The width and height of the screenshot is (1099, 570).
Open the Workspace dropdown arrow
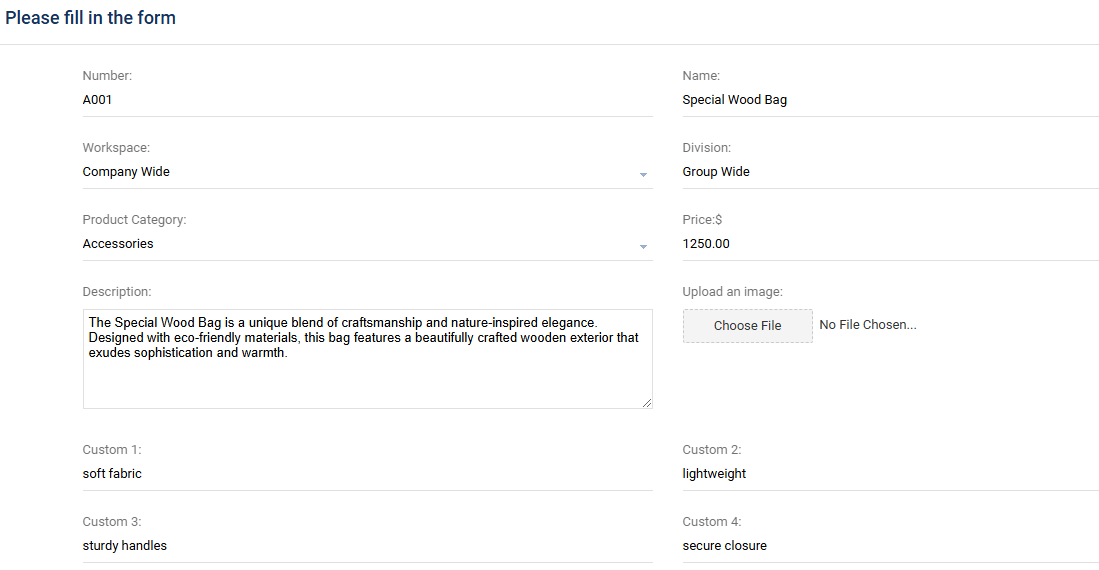tap(643, 175)
